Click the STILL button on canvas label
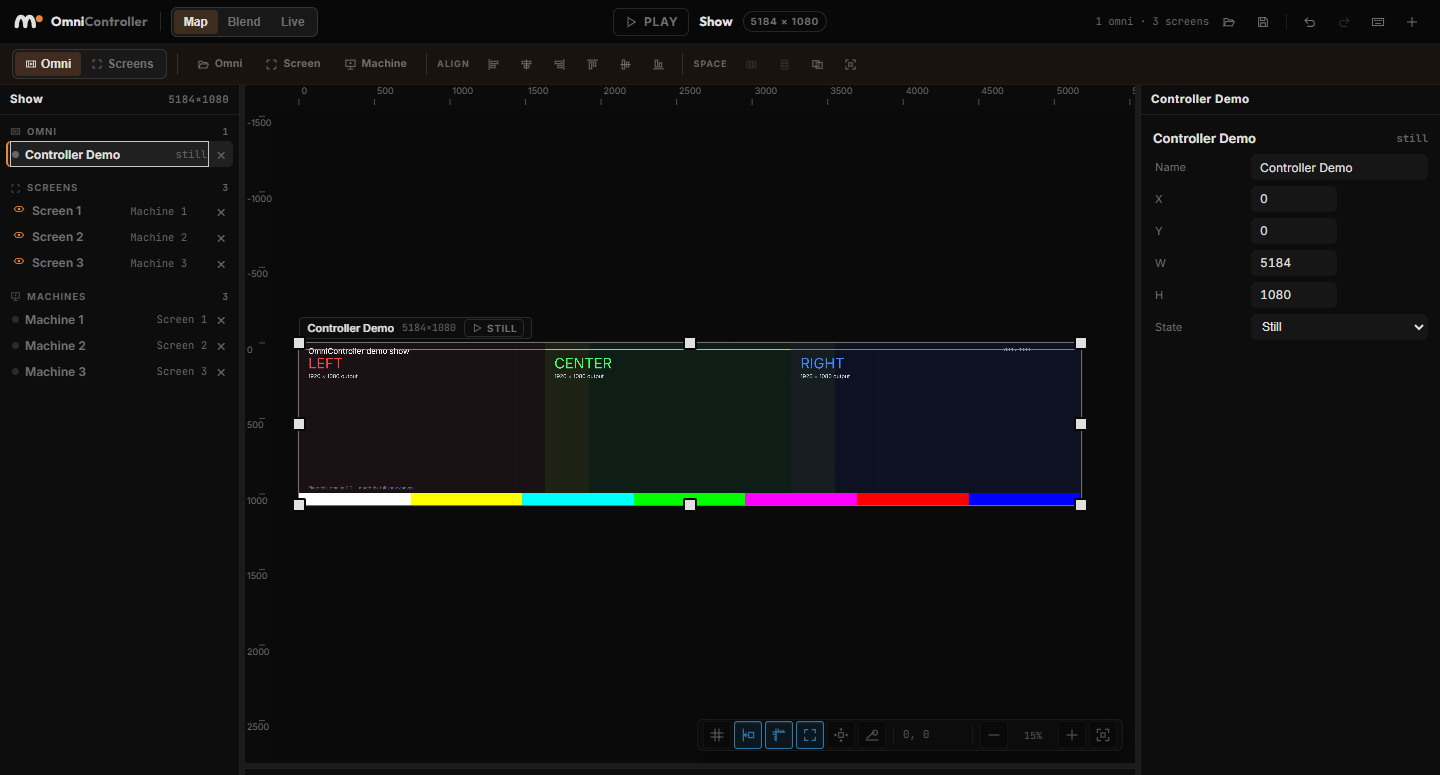The width and height of the screenshot is (1440, 775). click(494, 328)
